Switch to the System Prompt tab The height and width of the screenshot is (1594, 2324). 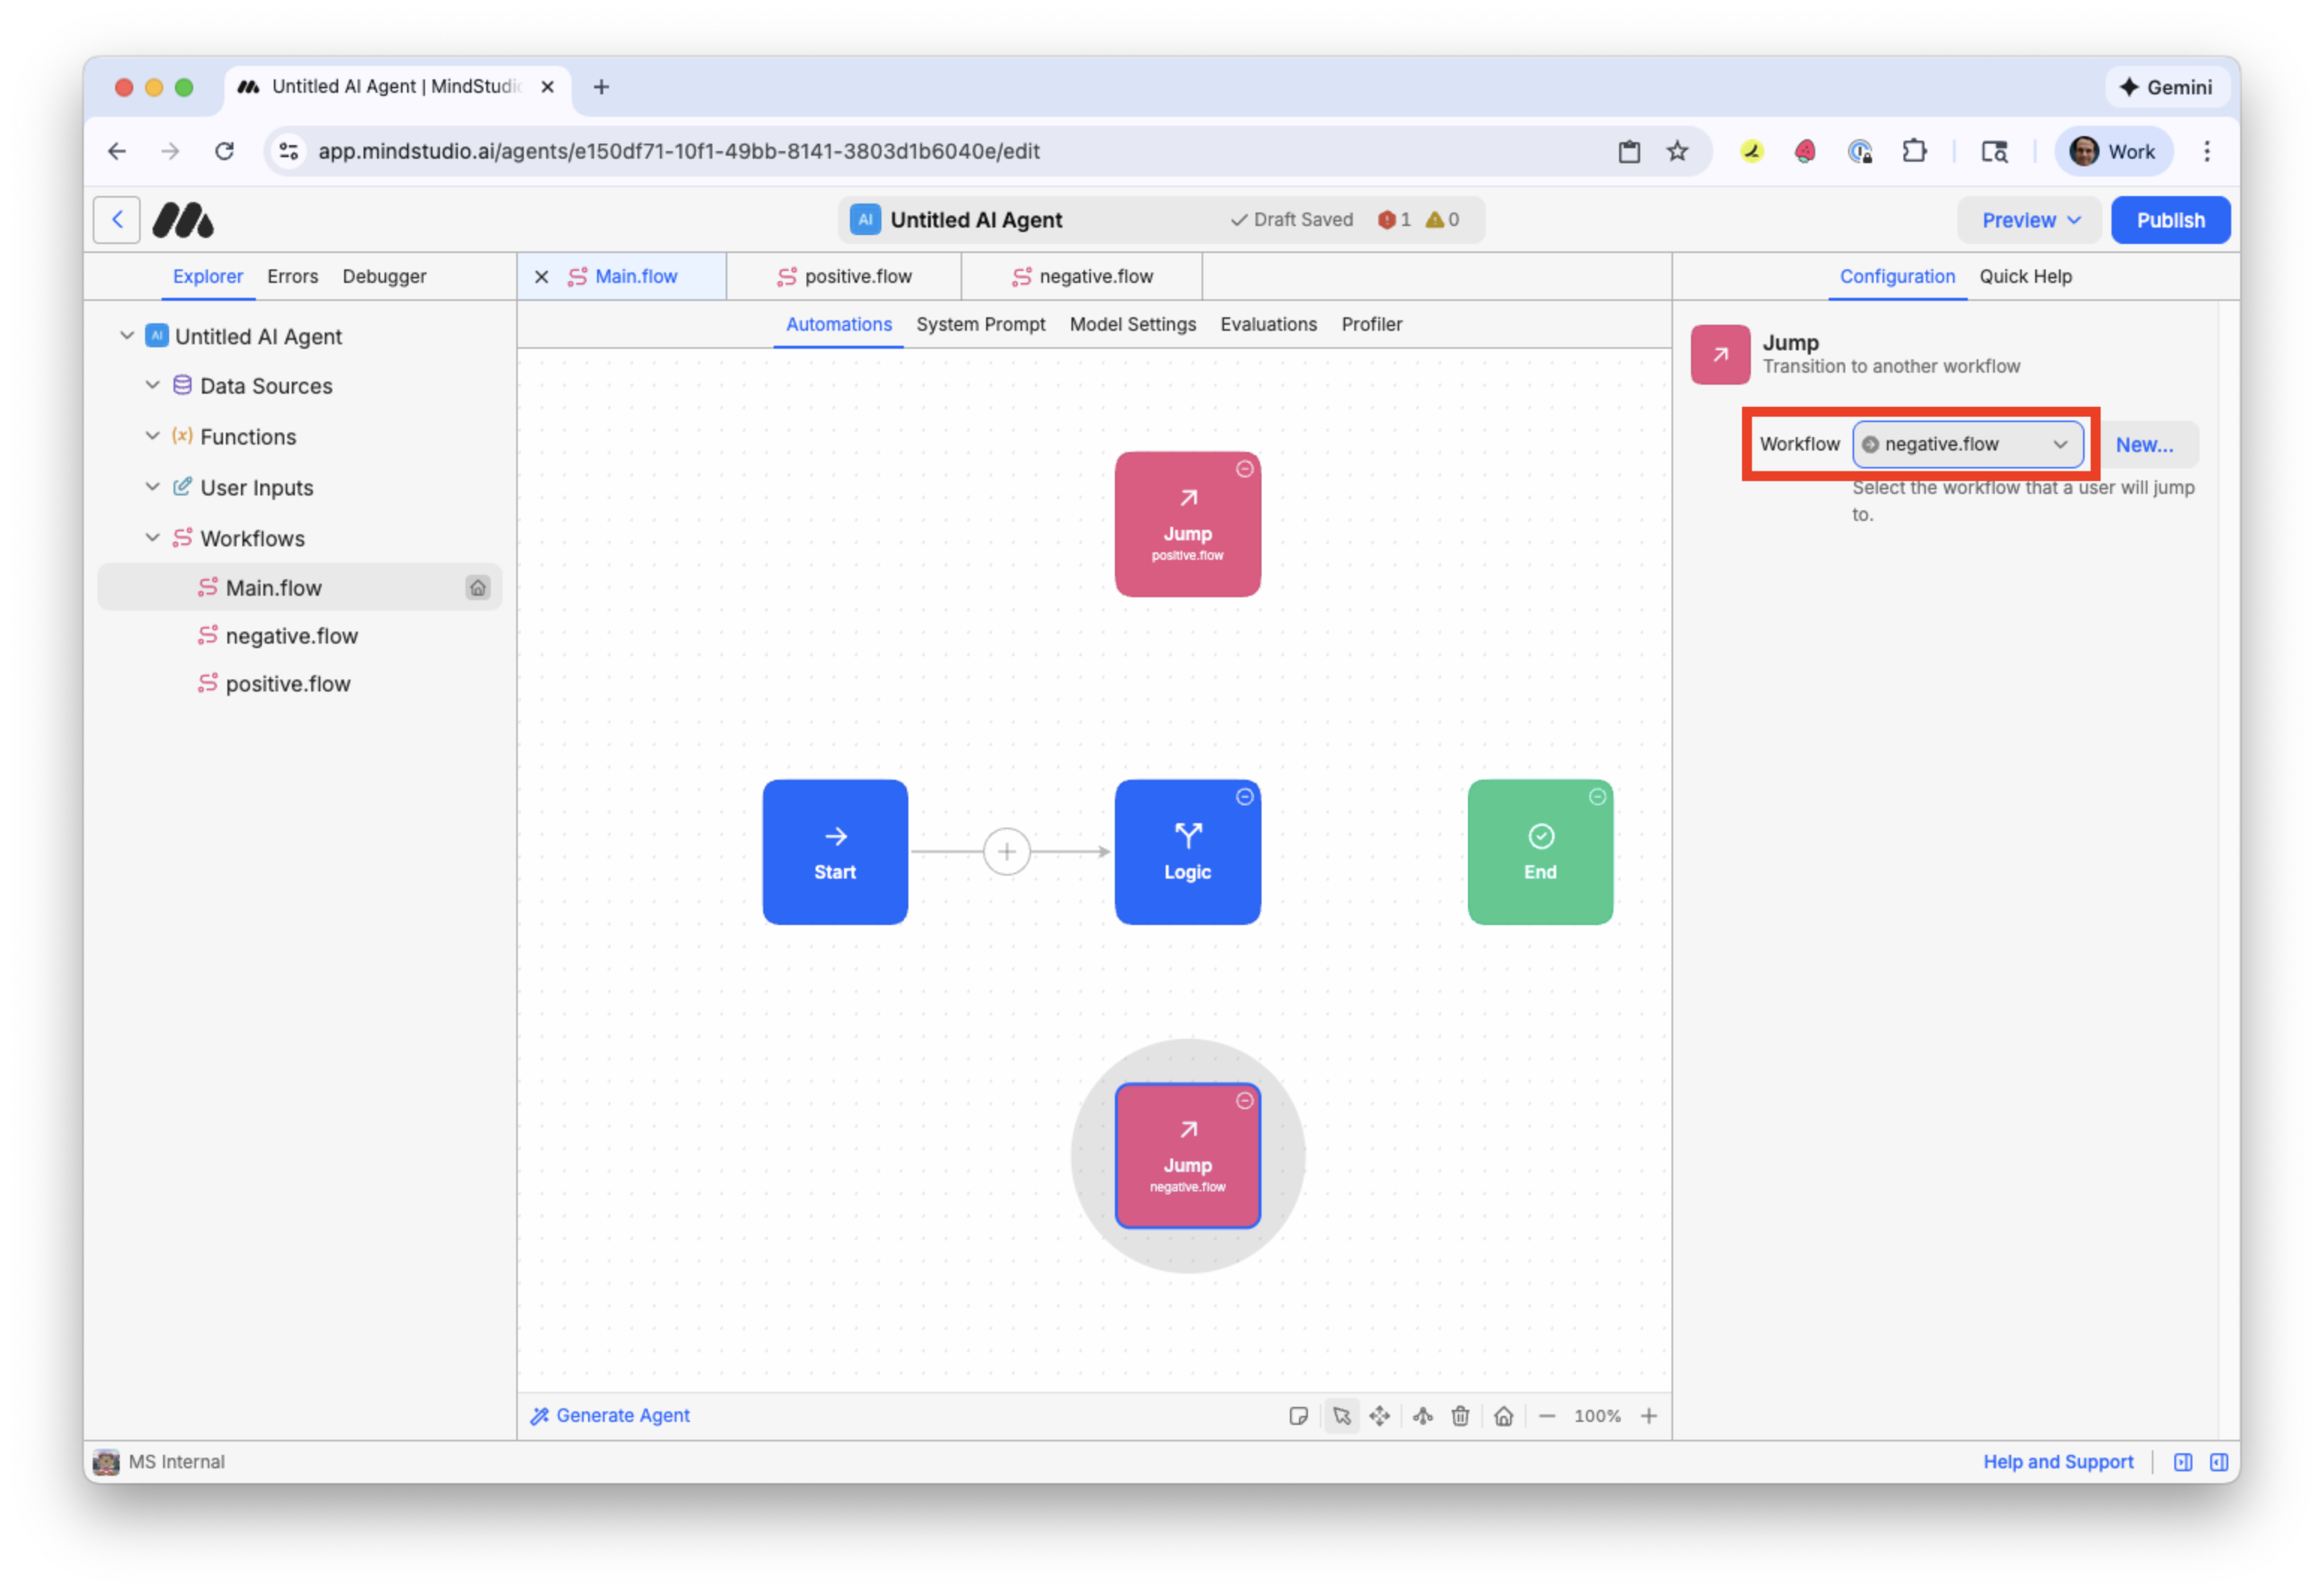tap(981, 324)
